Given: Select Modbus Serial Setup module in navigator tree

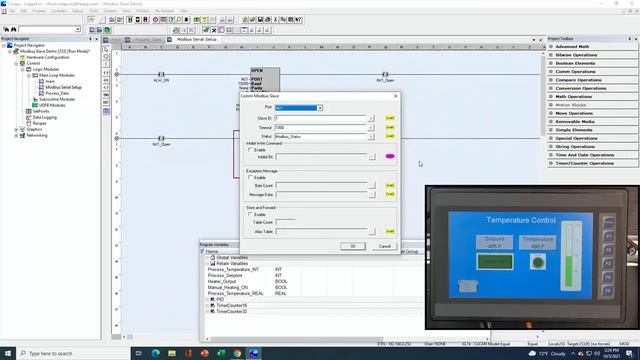Looking at the screenshot, I should pyautogui.click(x=63, y=87).
